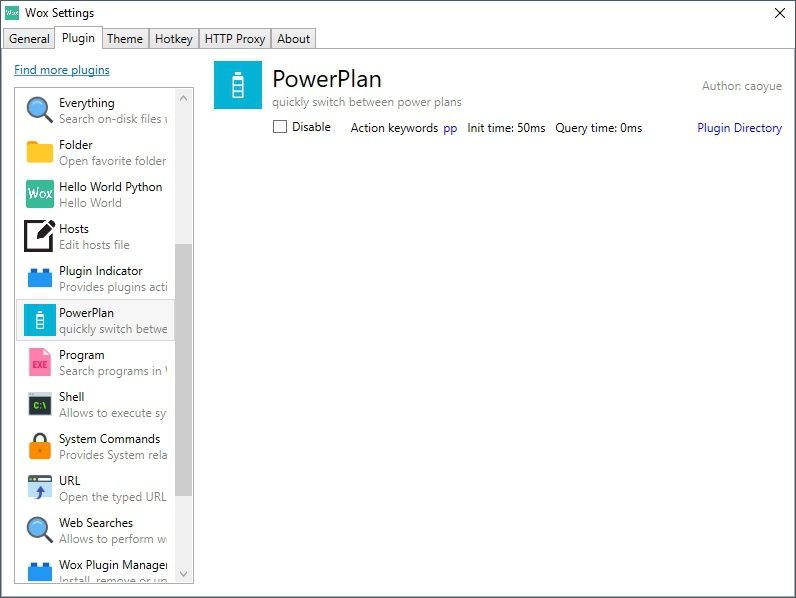Click the Hello World Python Wox icon
796x598 pixels.
(40, 193)
